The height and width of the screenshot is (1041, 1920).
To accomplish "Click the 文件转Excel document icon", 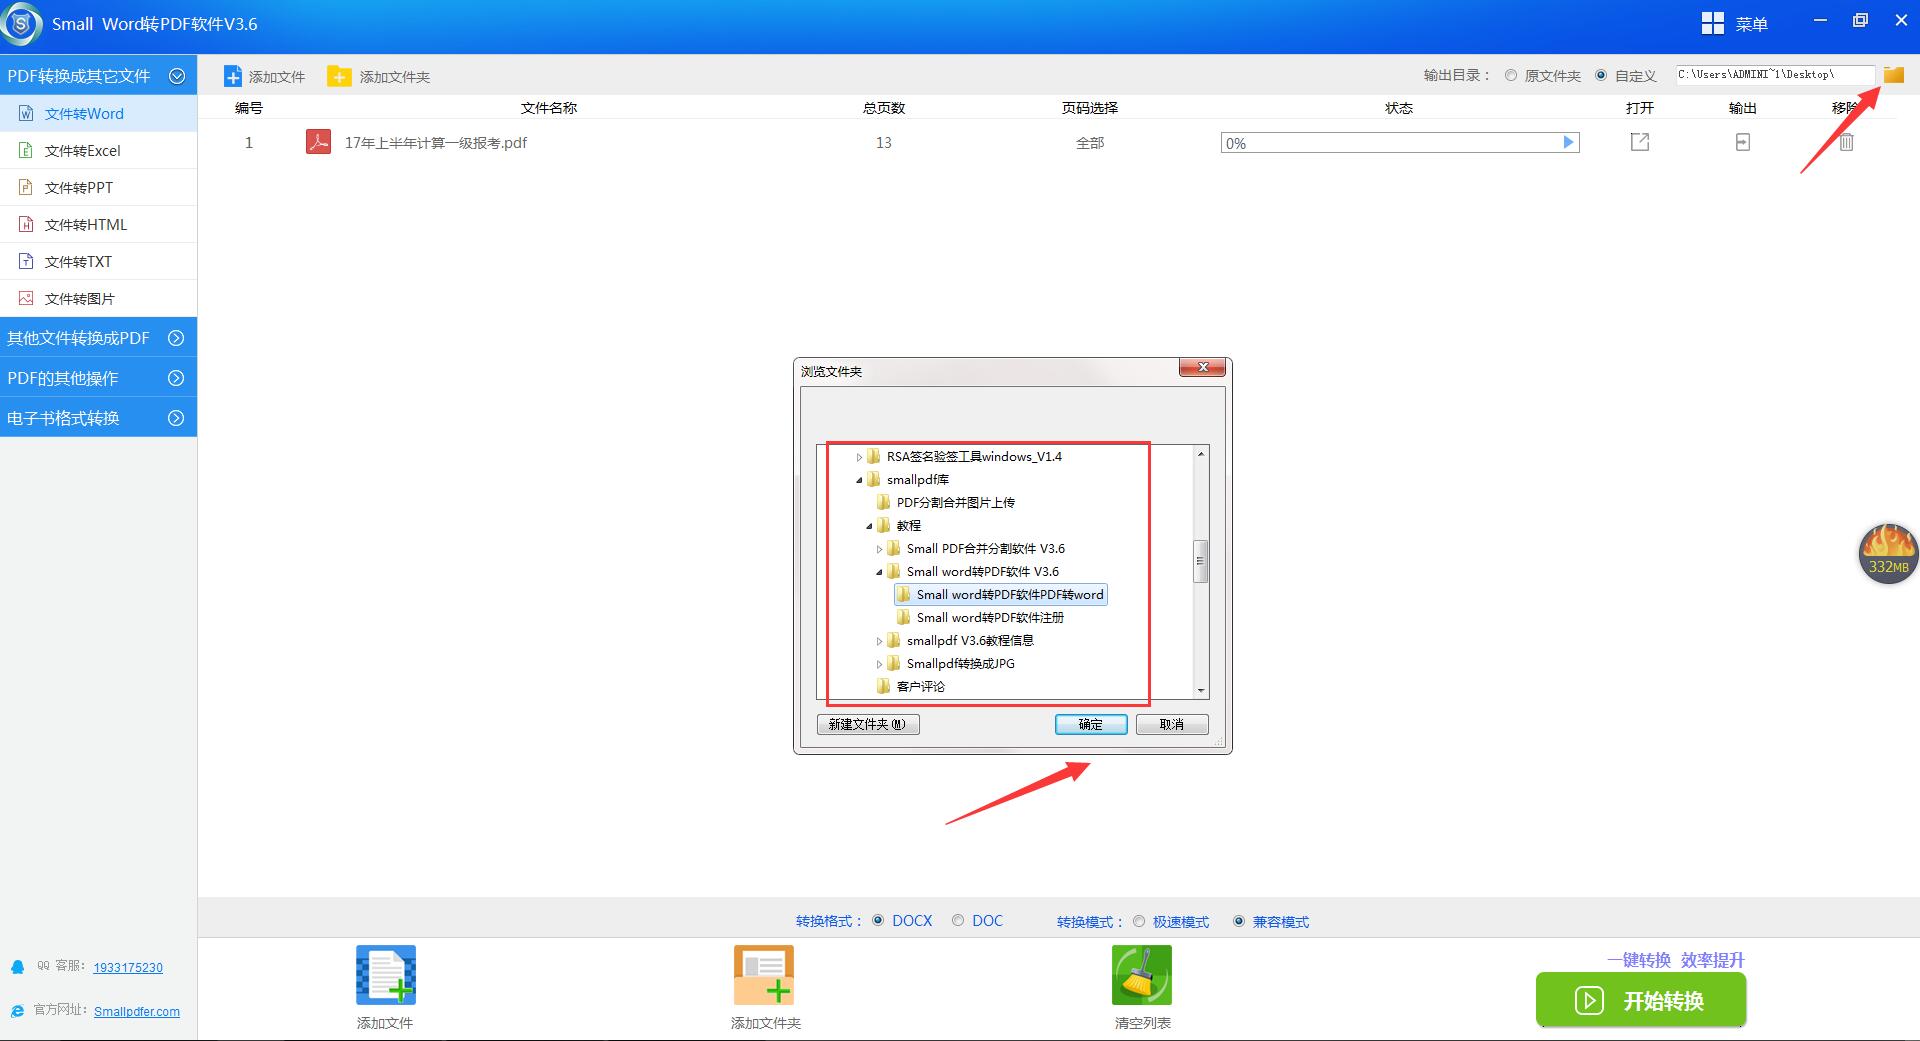I will (26, 150).
